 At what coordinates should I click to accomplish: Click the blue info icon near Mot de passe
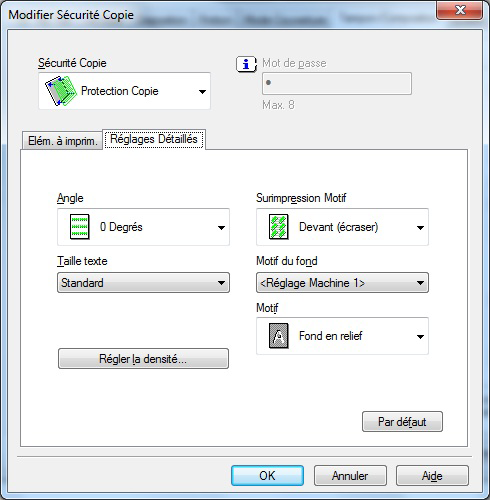pos(246,64)
